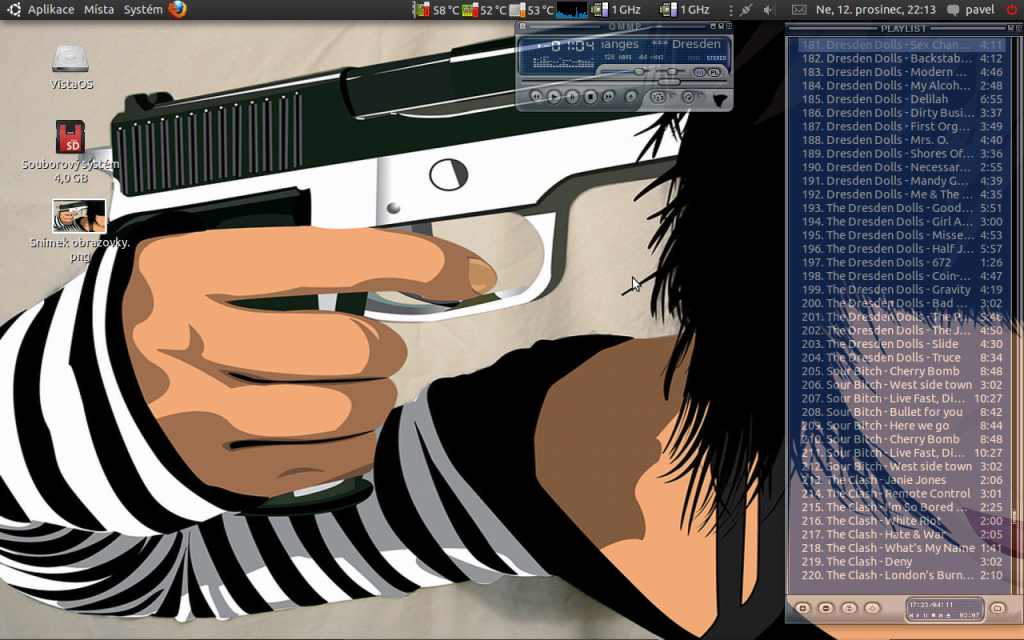Select track 199 The Dresden Dolls - Gravity

click(901, 290)
